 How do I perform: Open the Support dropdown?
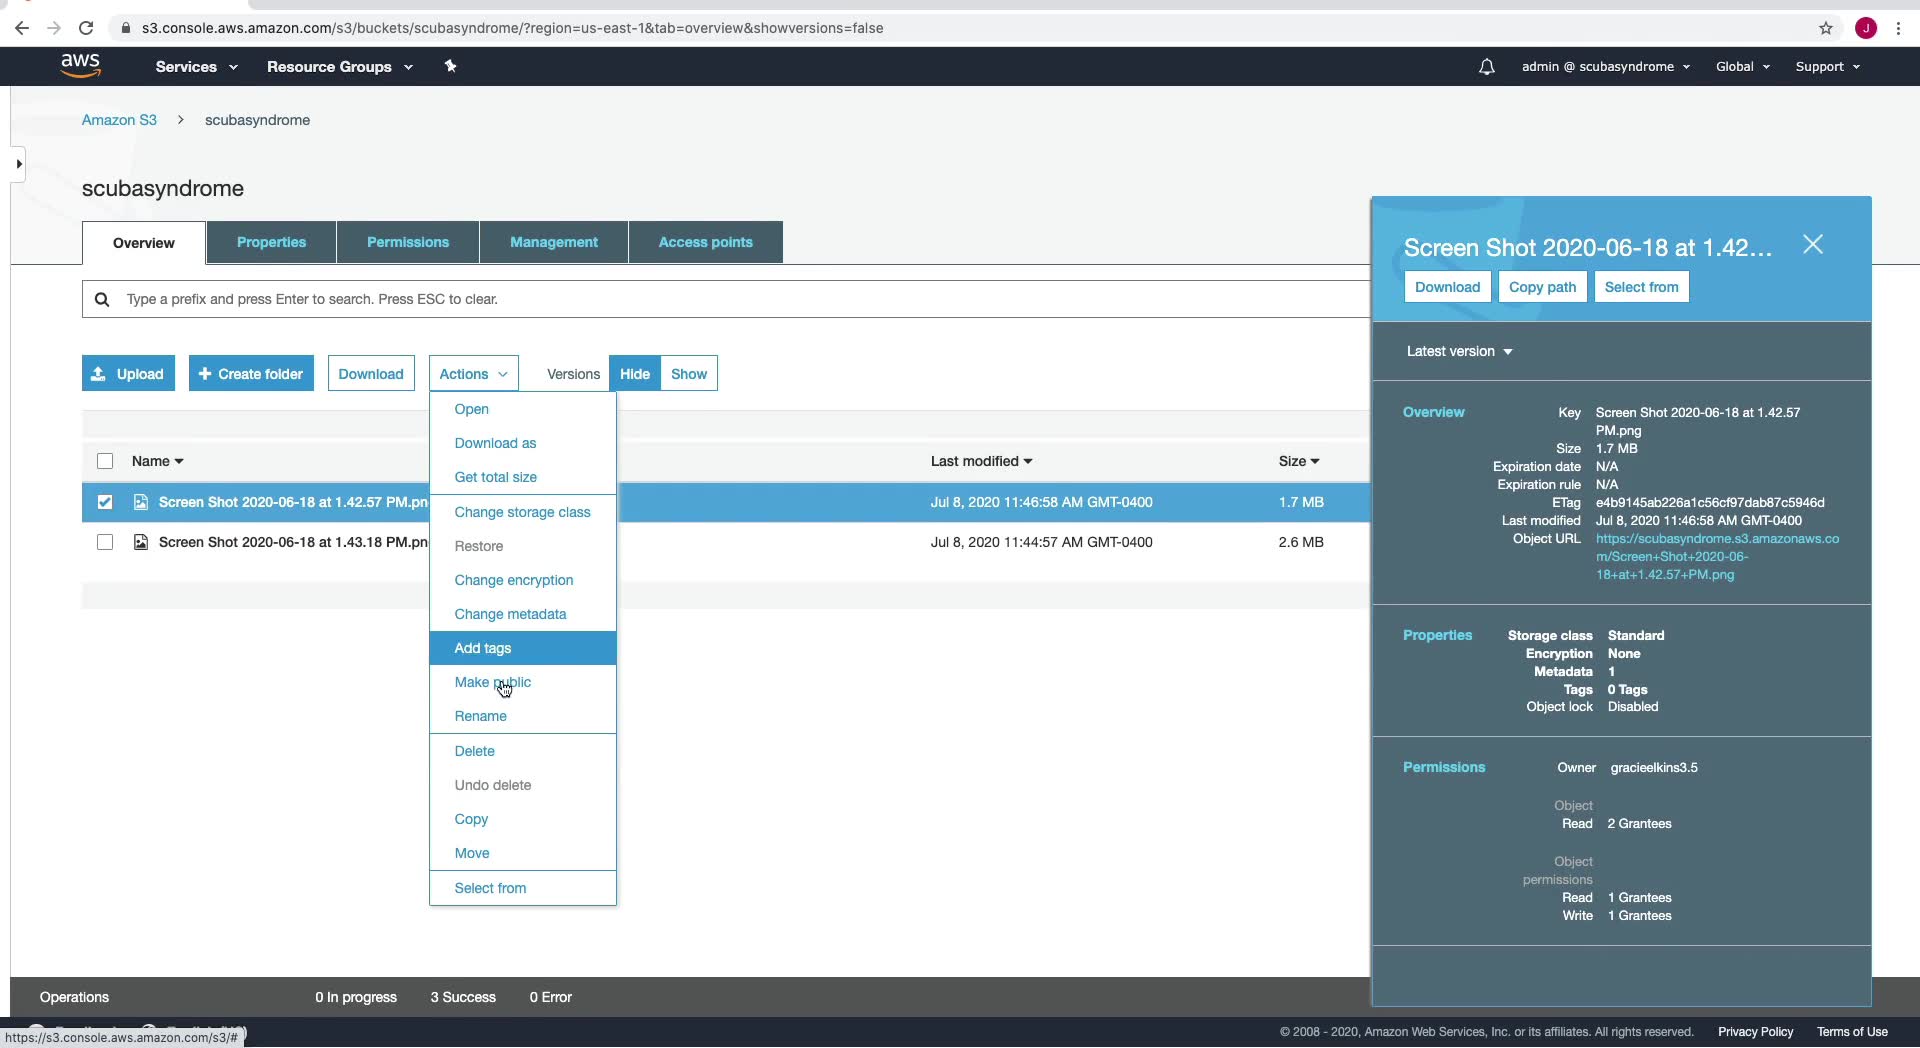(x=1828, y=67)
